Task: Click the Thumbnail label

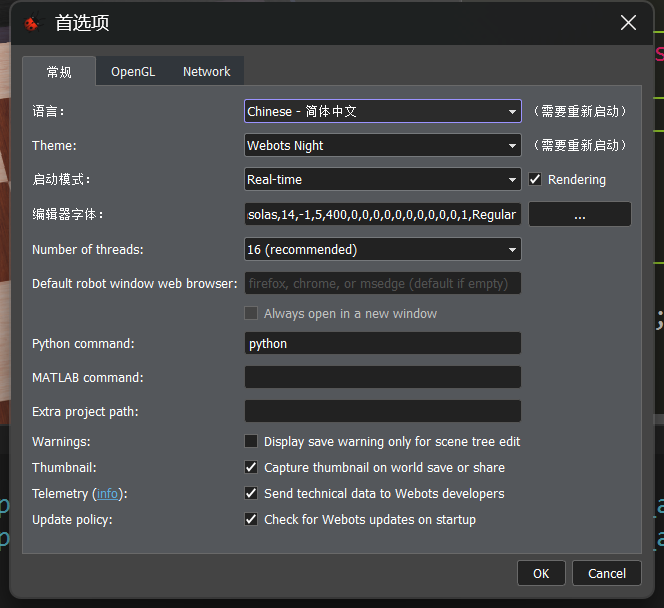Action: tap(64, 468)
